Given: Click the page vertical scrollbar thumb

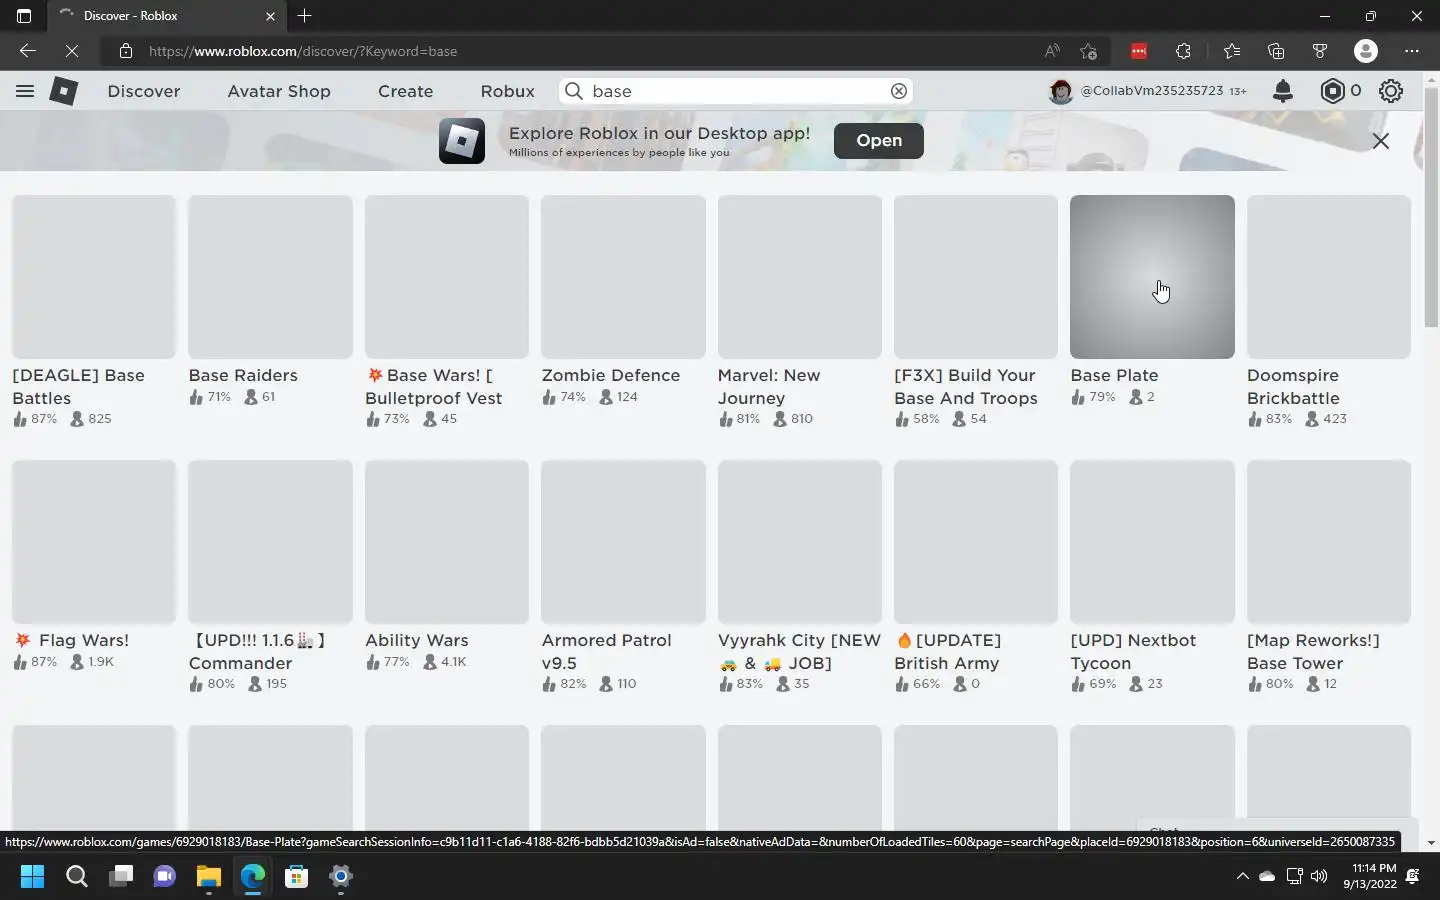Looking at the screenshot, I should point(1431,207).
